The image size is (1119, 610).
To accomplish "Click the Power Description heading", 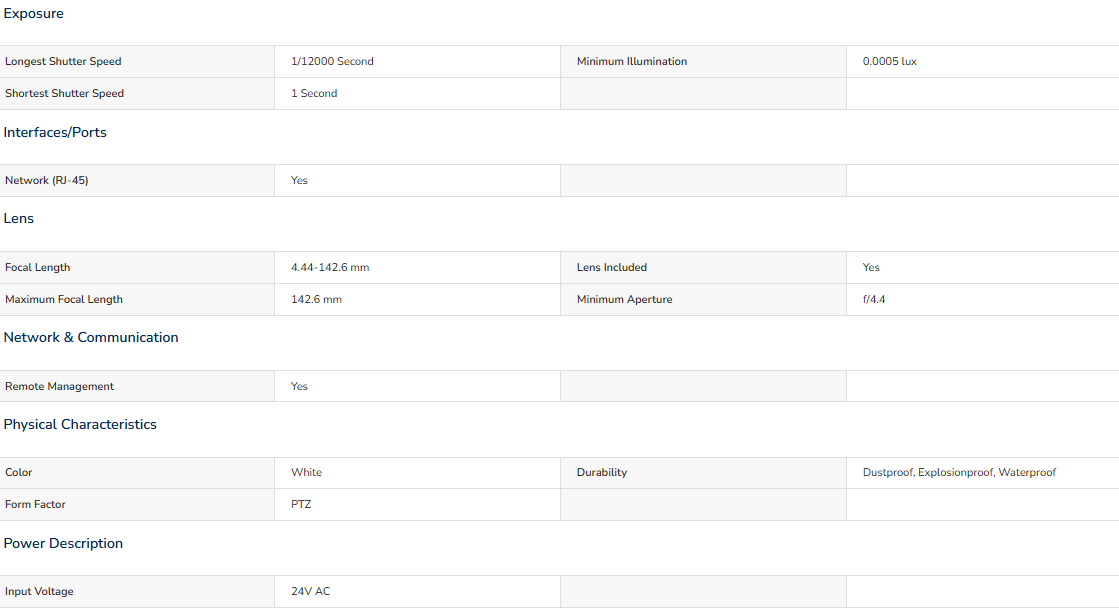I will [x=63, y=543].
